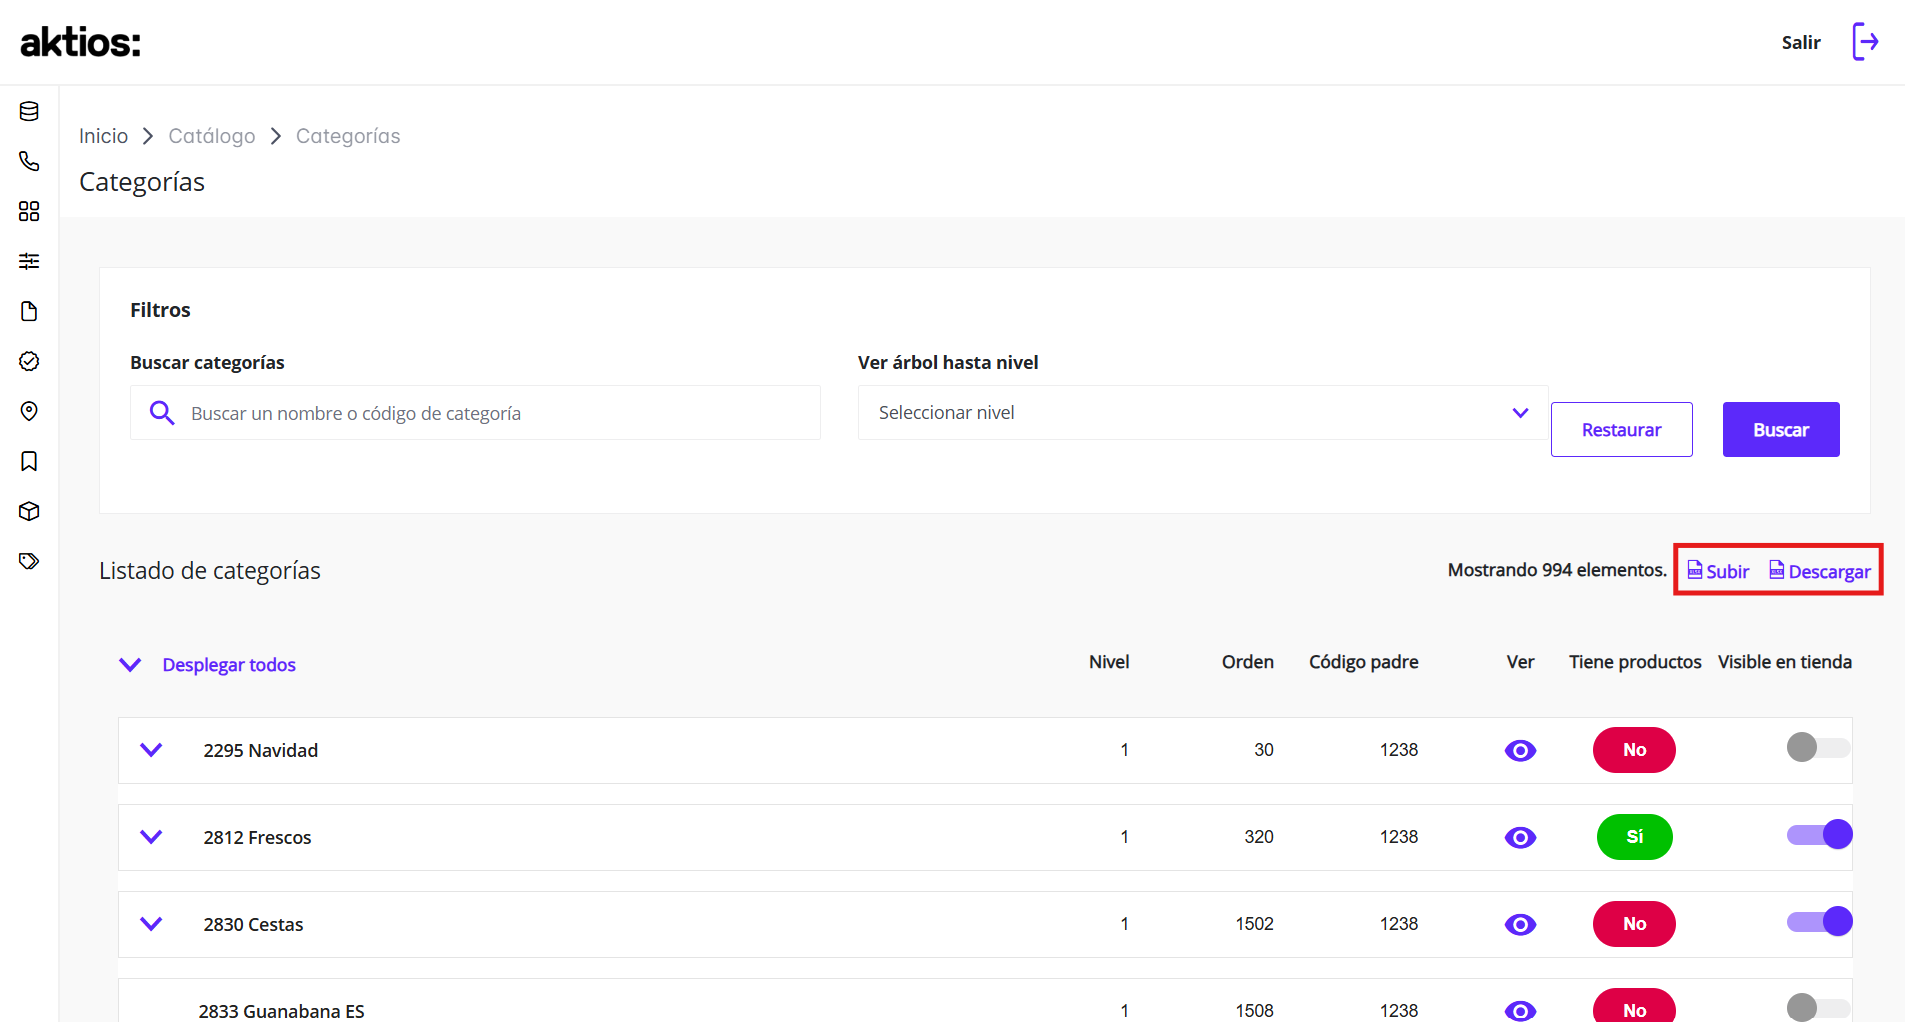Open the tags icon in sidebar

pyautogui.click(x=29, y=561)
